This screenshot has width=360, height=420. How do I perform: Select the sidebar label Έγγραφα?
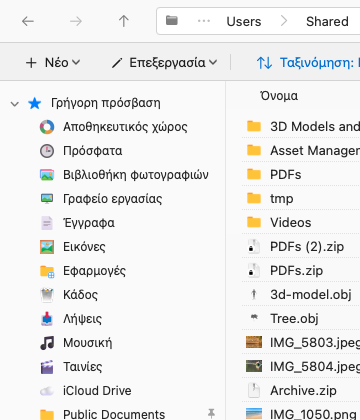(89, 223)
